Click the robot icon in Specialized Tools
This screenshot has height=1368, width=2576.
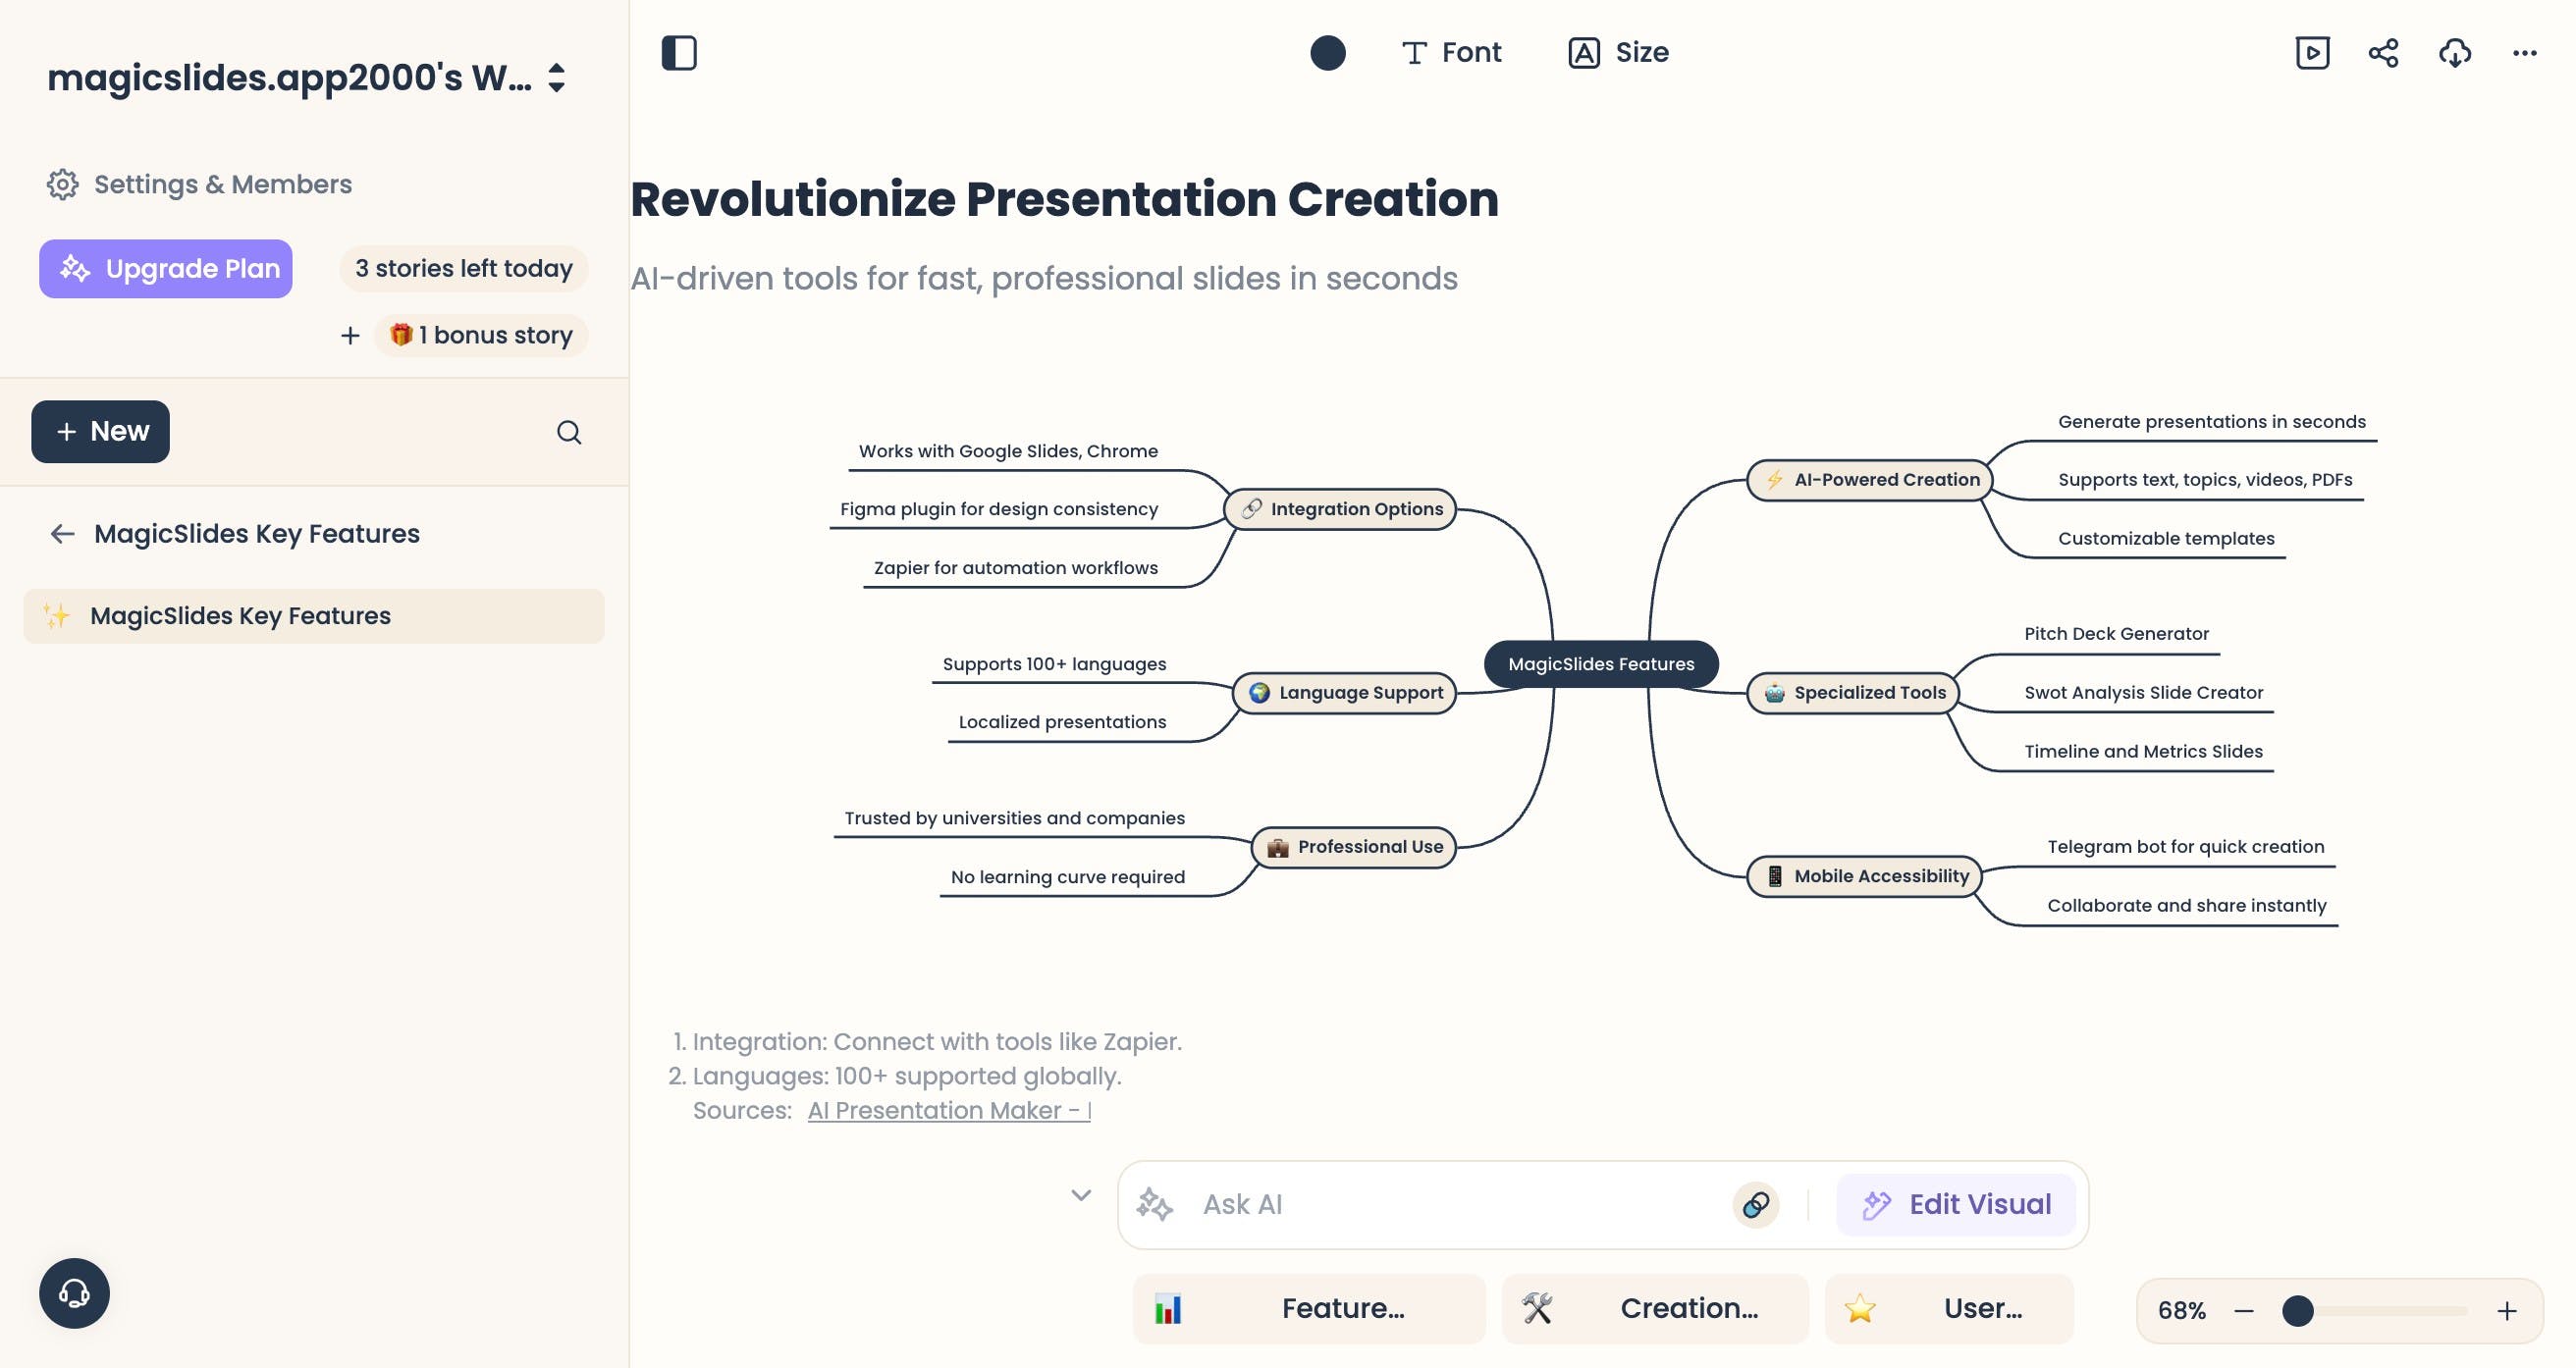tap(1774, 692)
